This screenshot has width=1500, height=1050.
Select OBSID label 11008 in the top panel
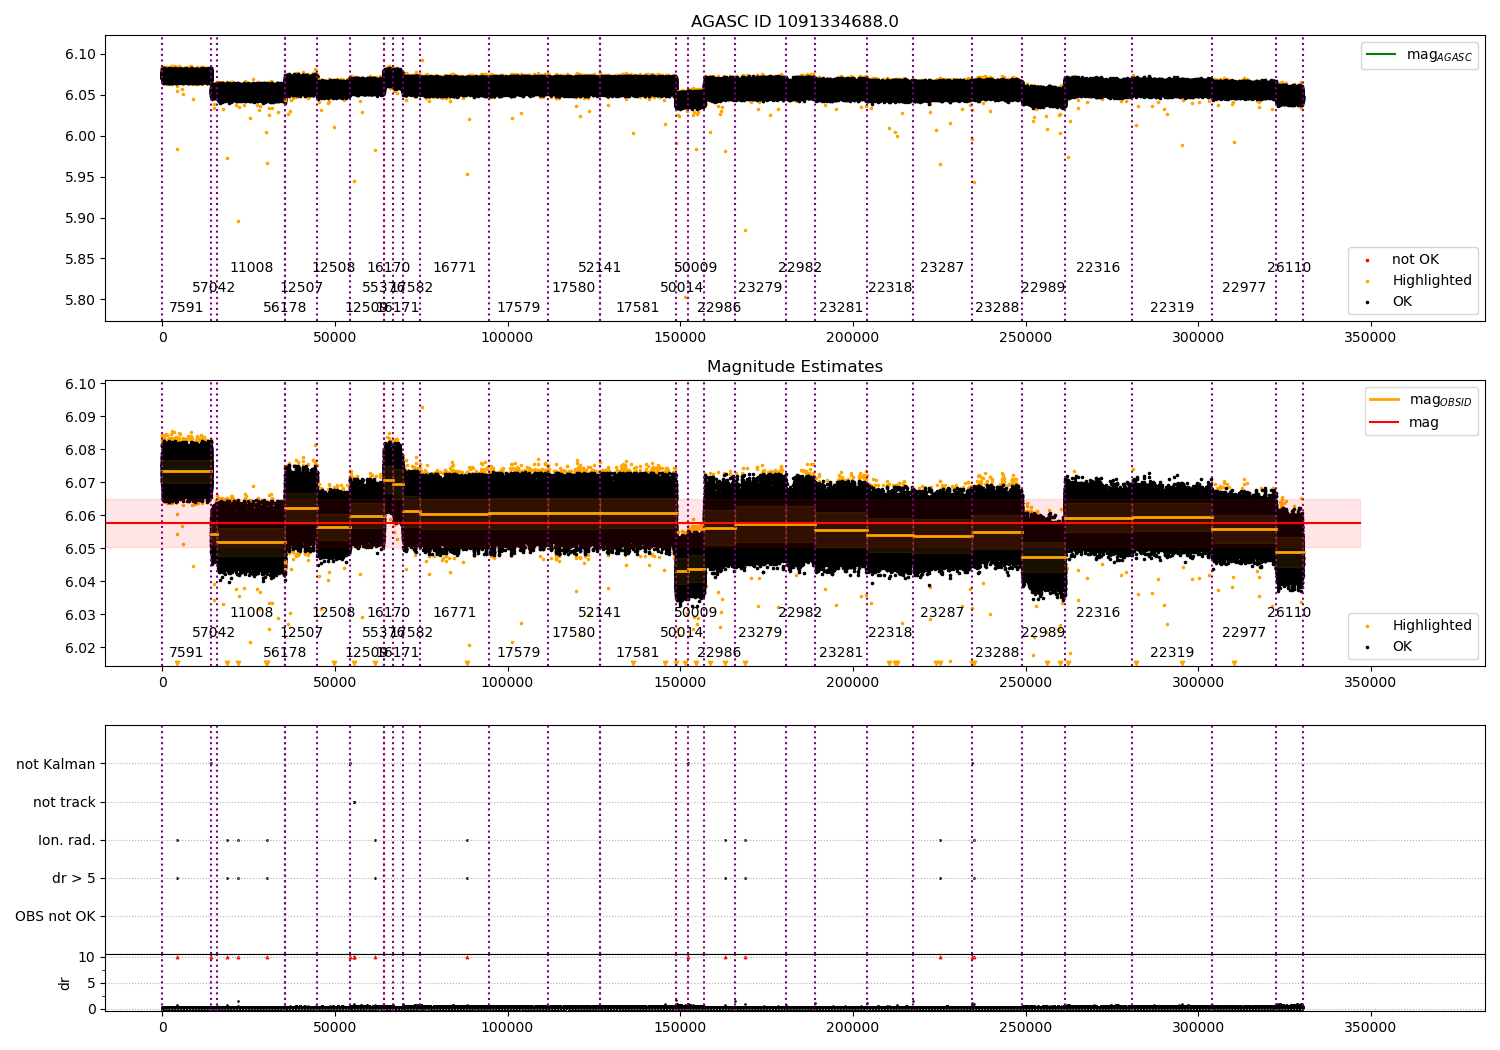(252, 268)
